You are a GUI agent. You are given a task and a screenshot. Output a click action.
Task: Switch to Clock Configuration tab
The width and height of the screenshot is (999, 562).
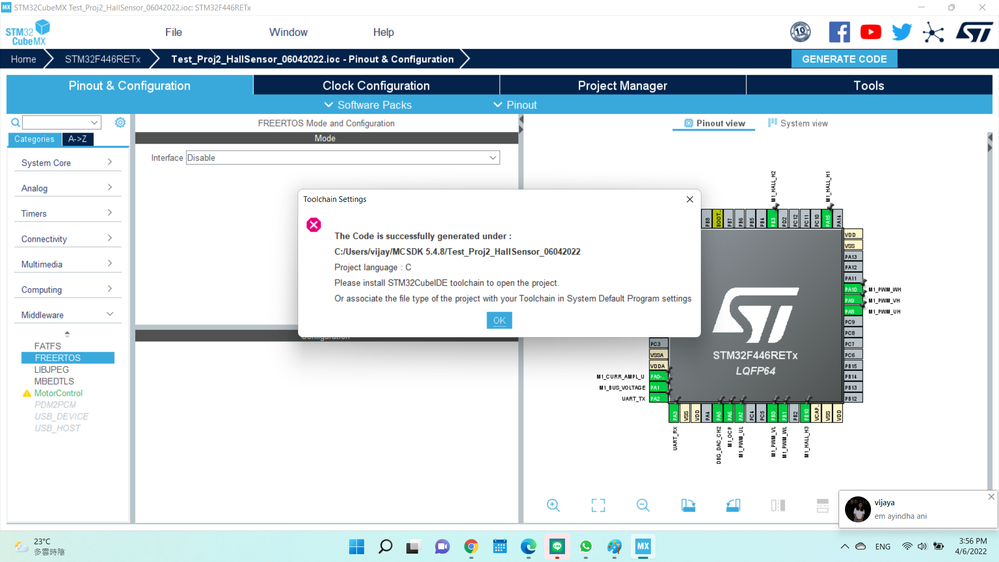(376, 85)
